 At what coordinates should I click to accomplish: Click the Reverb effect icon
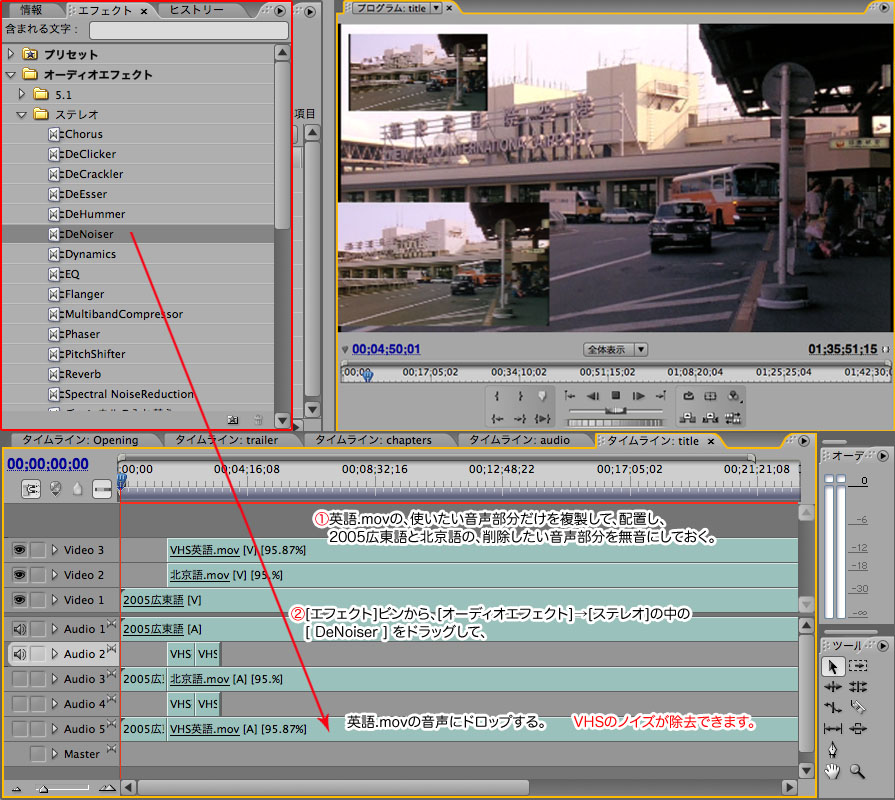click(x=54, y=374)
